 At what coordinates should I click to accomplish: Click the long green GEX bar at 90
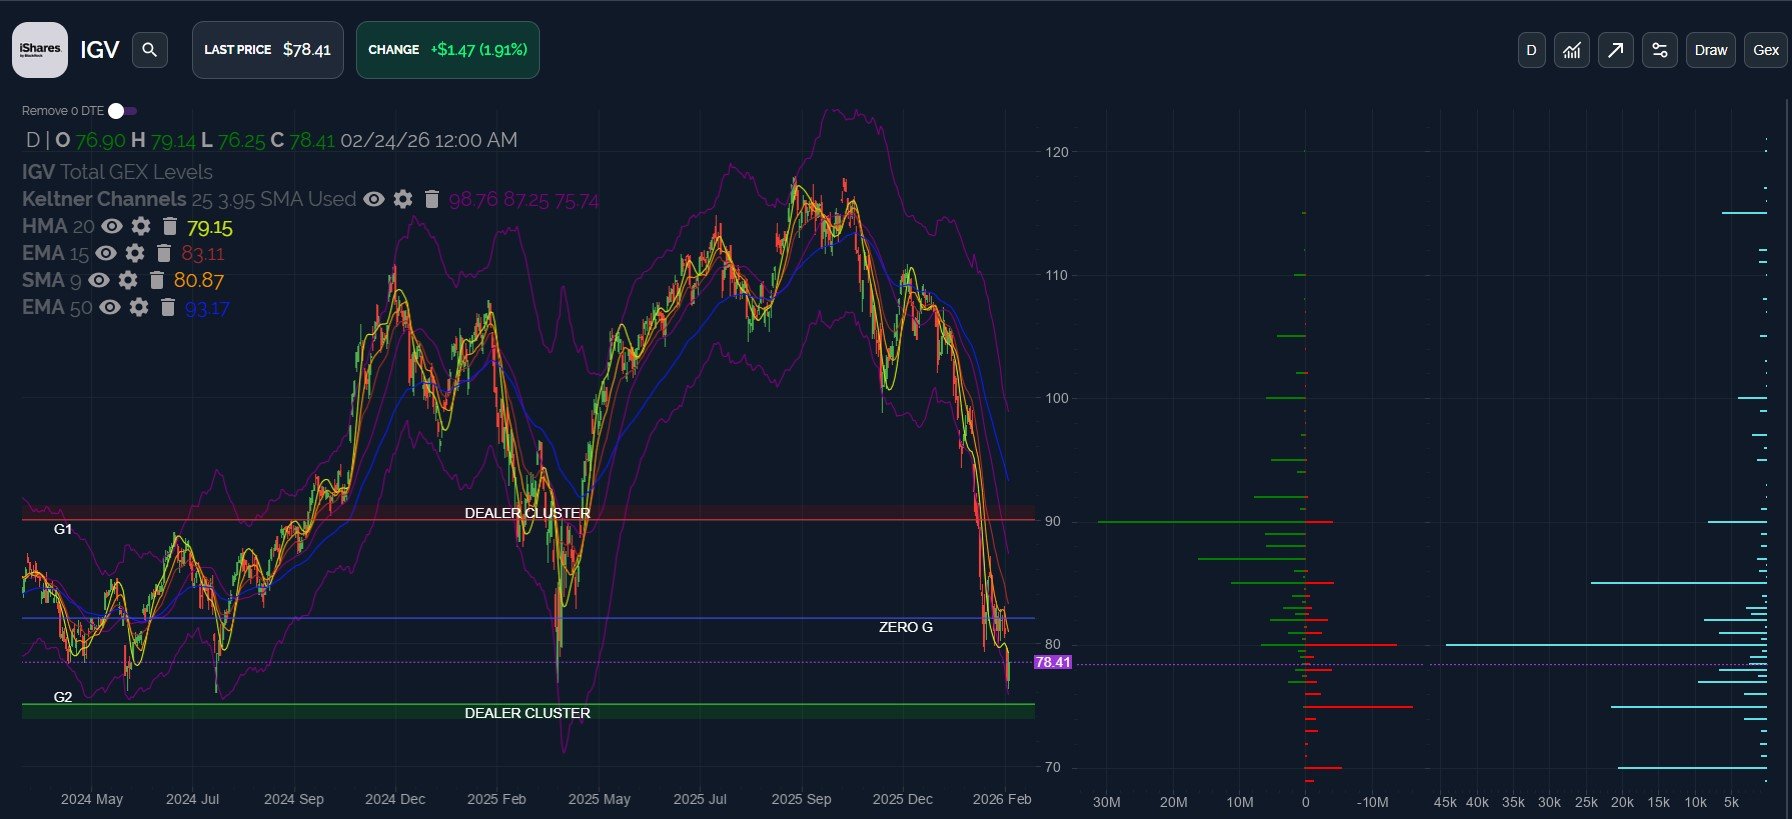(x=1201, y=522)
